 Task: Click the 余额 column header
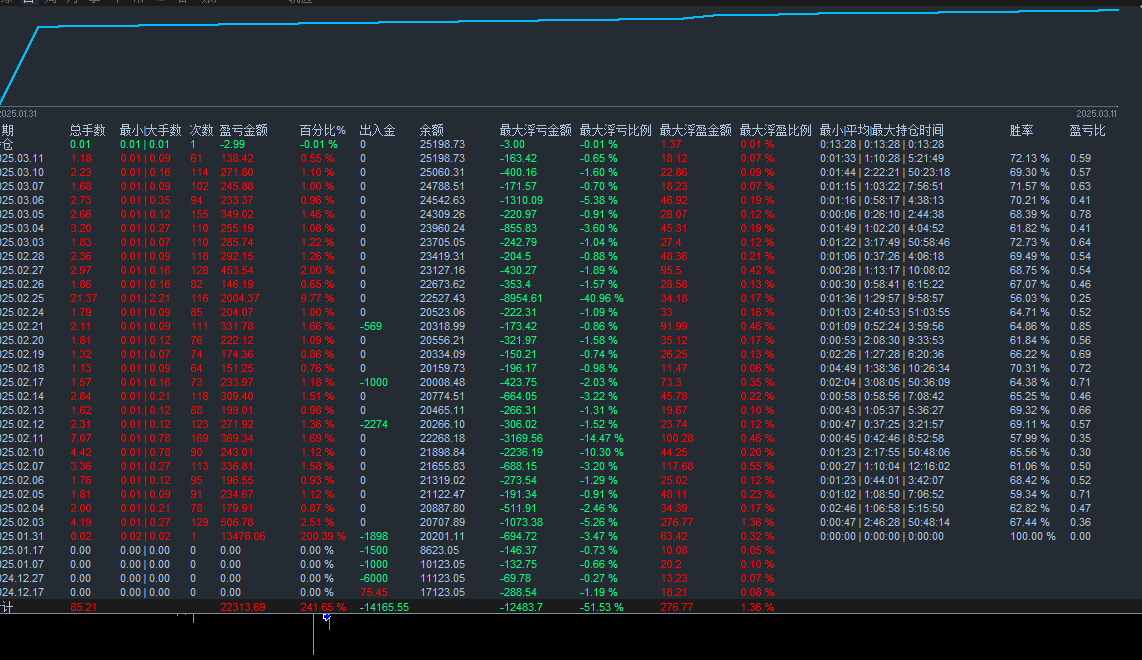[431, 130]
